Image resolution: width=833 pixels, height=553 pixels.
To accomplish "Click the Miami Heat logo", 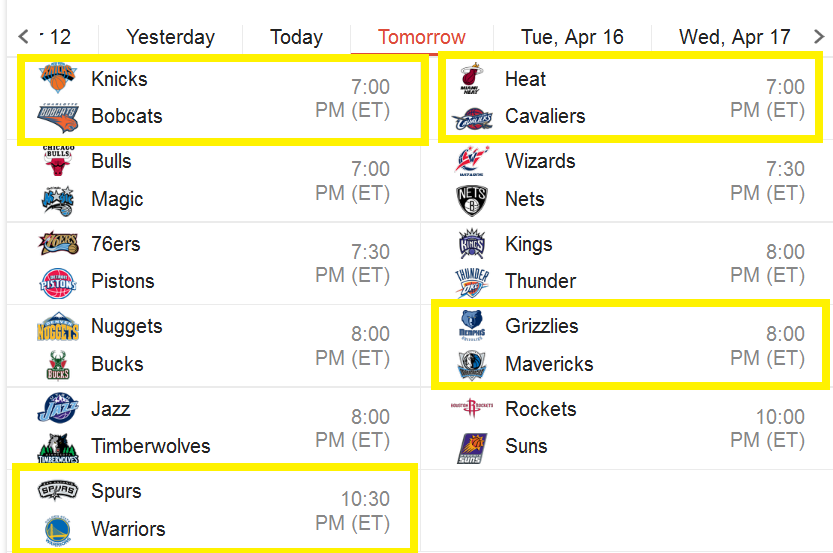I will (x=472, y=78).
